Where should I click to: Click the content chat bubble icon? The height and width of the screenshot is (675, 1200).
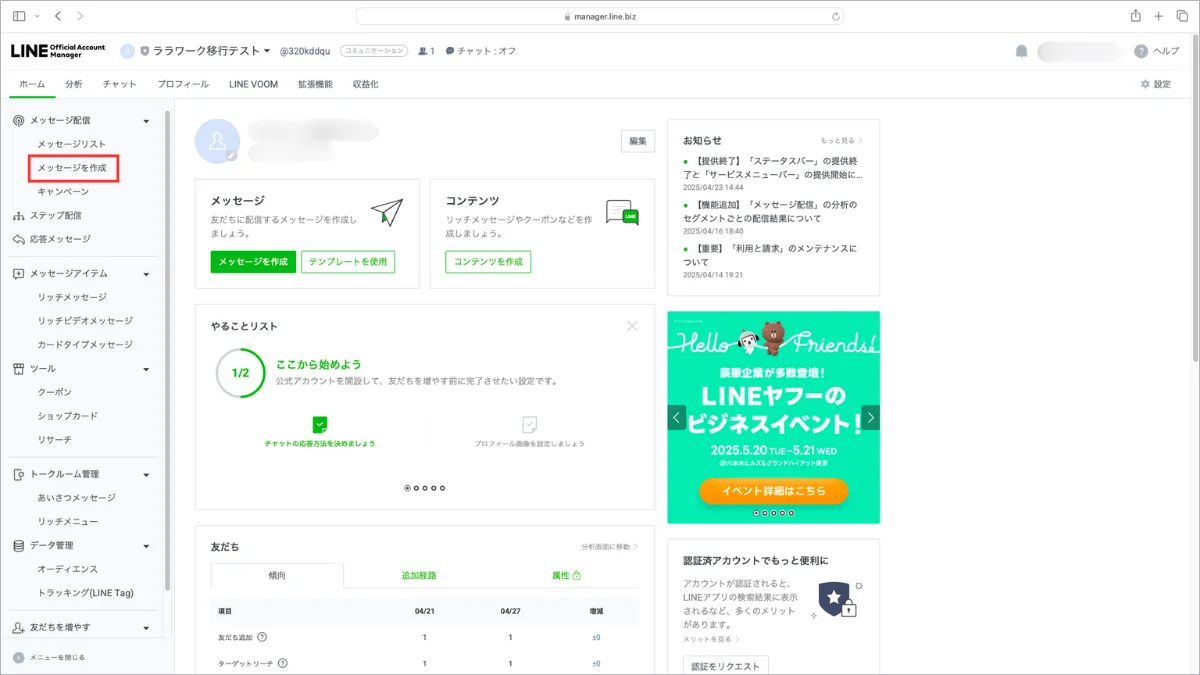point(622,212)
